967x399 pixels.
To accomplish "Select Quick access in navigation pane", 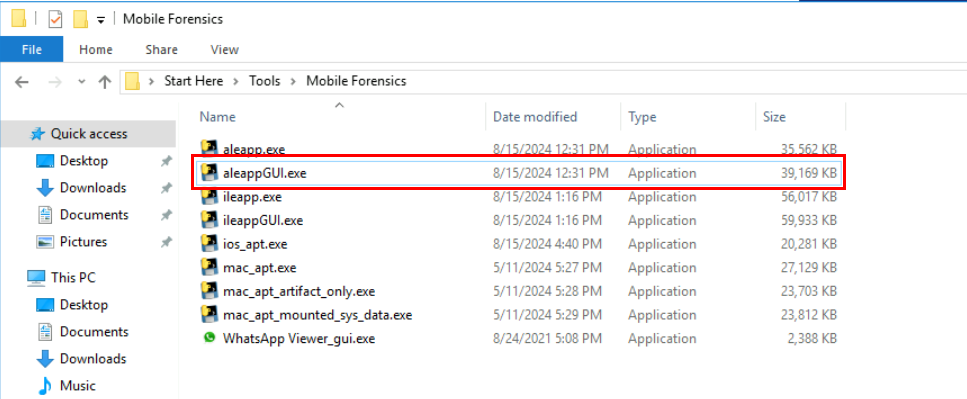I will tap(88, 134).
